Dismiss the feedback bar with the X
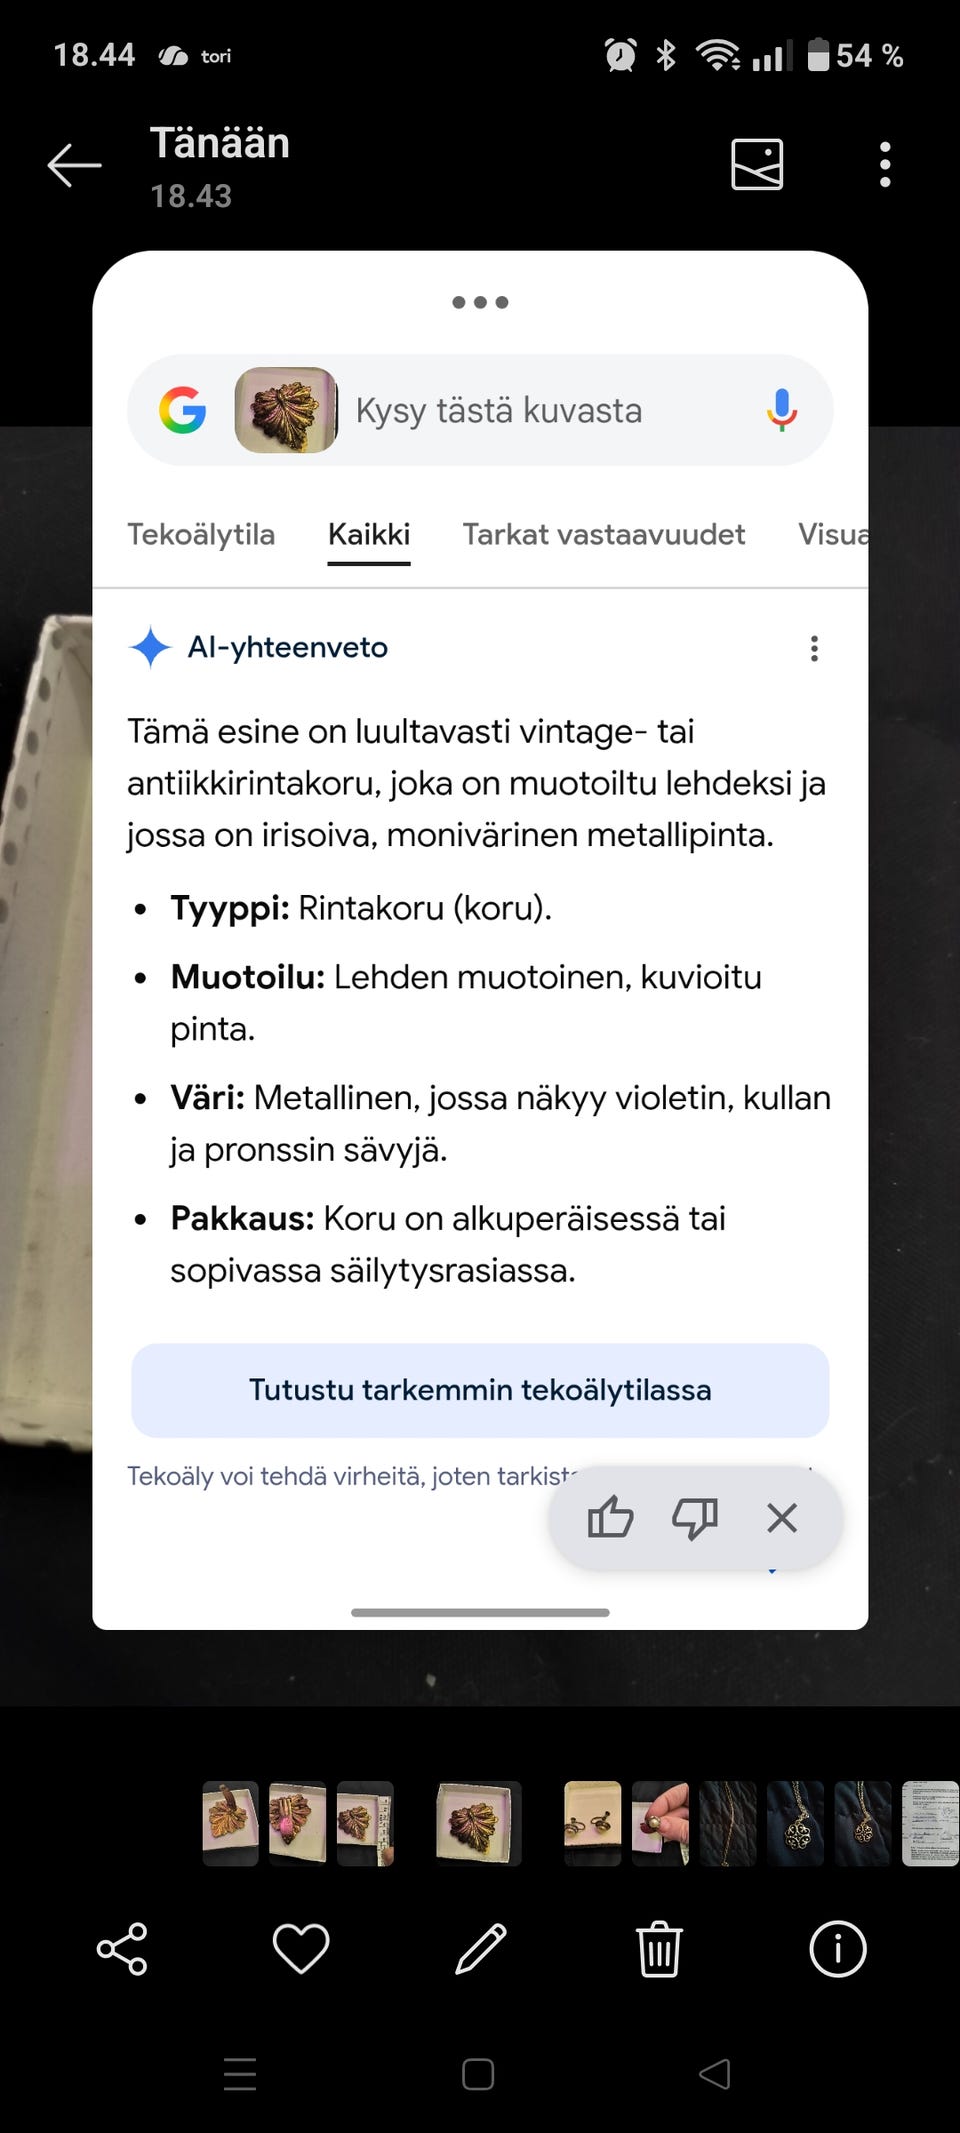Image resolution: width=960 pixels, height=2133 pixels. click(781, 1518)
